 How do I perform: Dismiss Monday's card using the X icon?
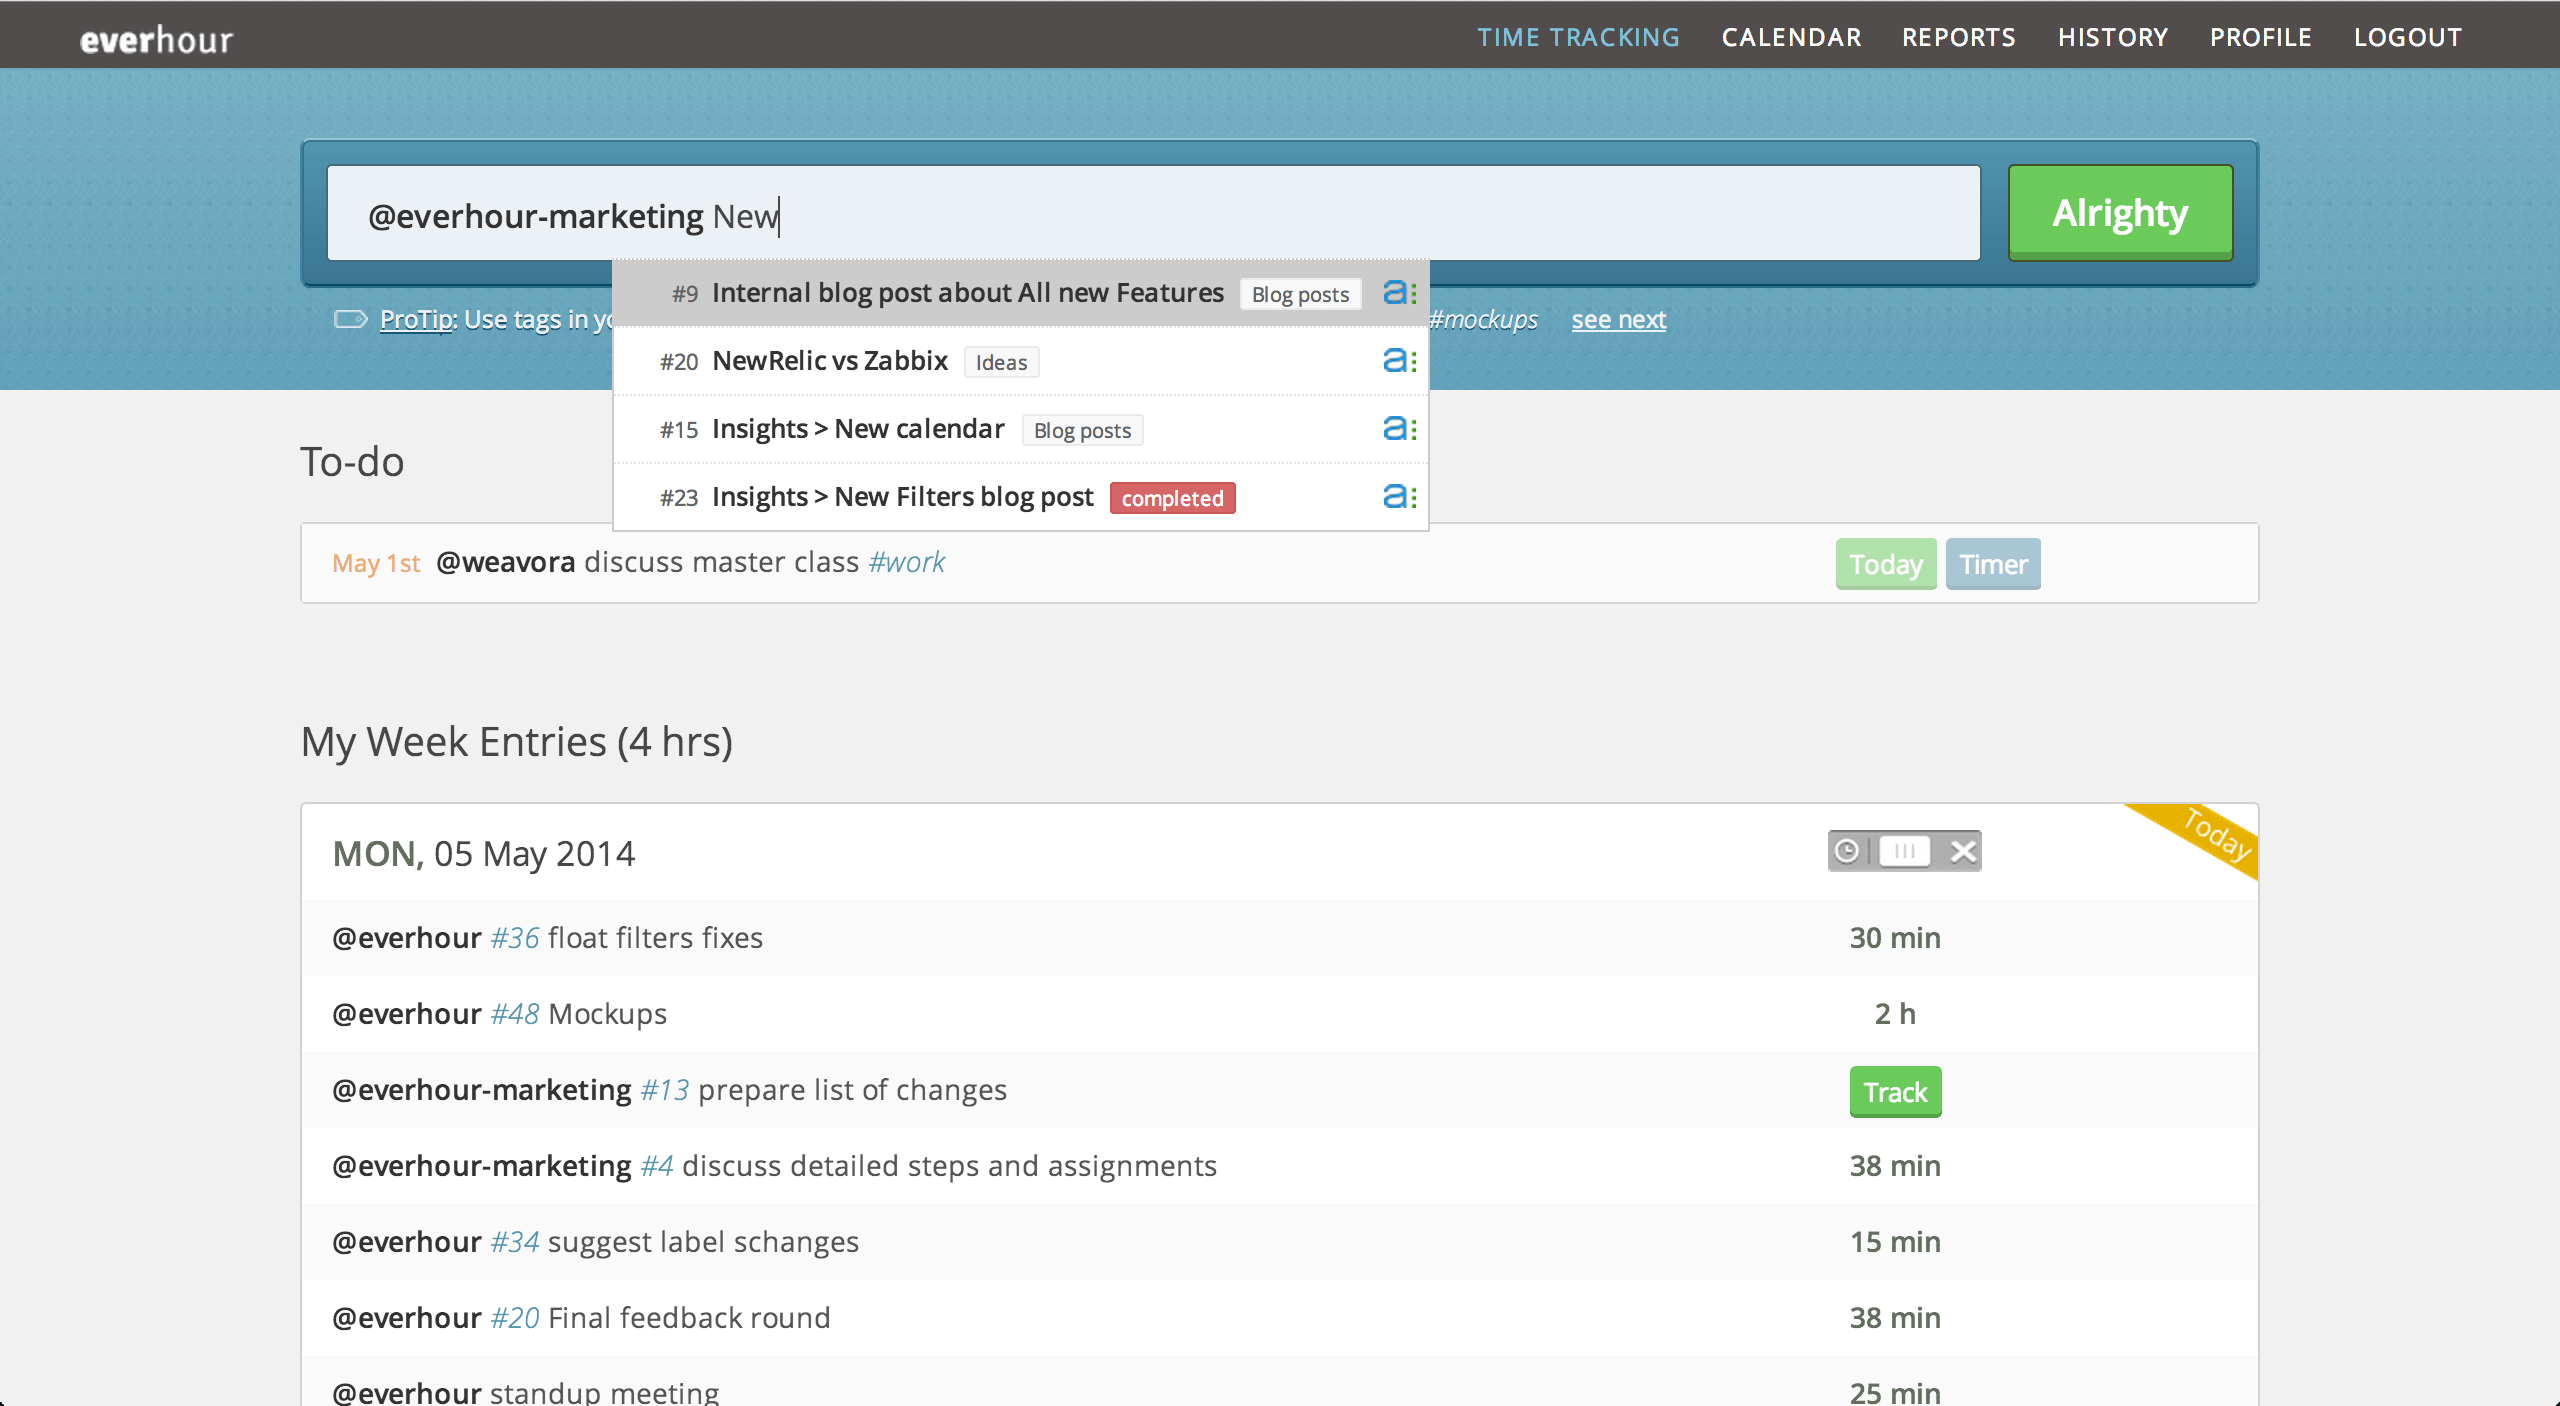(1962, 851)
